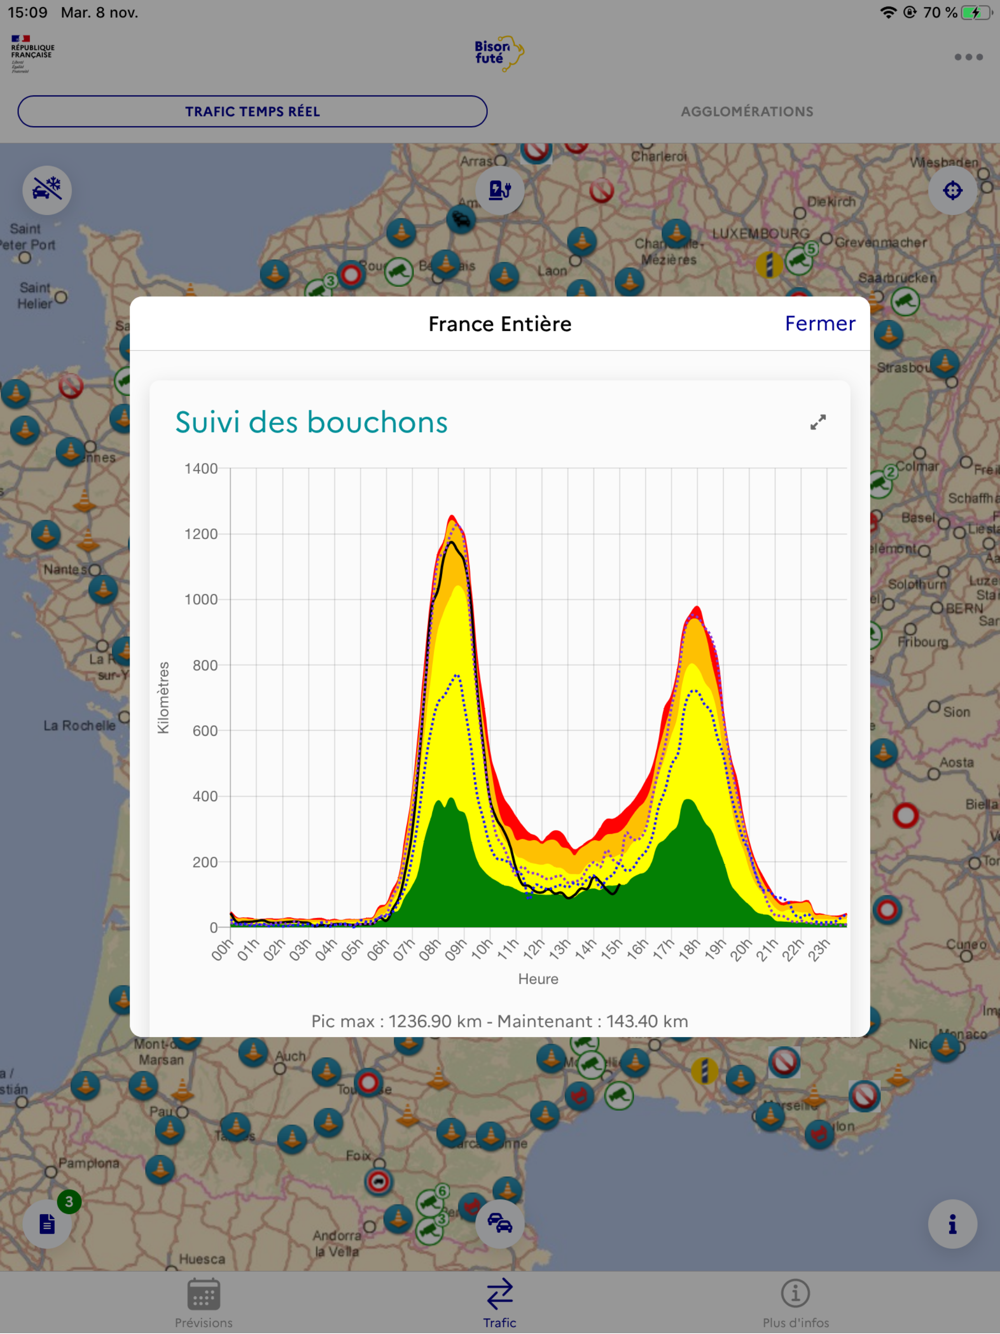Screen dimensions: 1000x1334
Task: Tap the roadworks marker near Pau
Action: click(169, 1130)
